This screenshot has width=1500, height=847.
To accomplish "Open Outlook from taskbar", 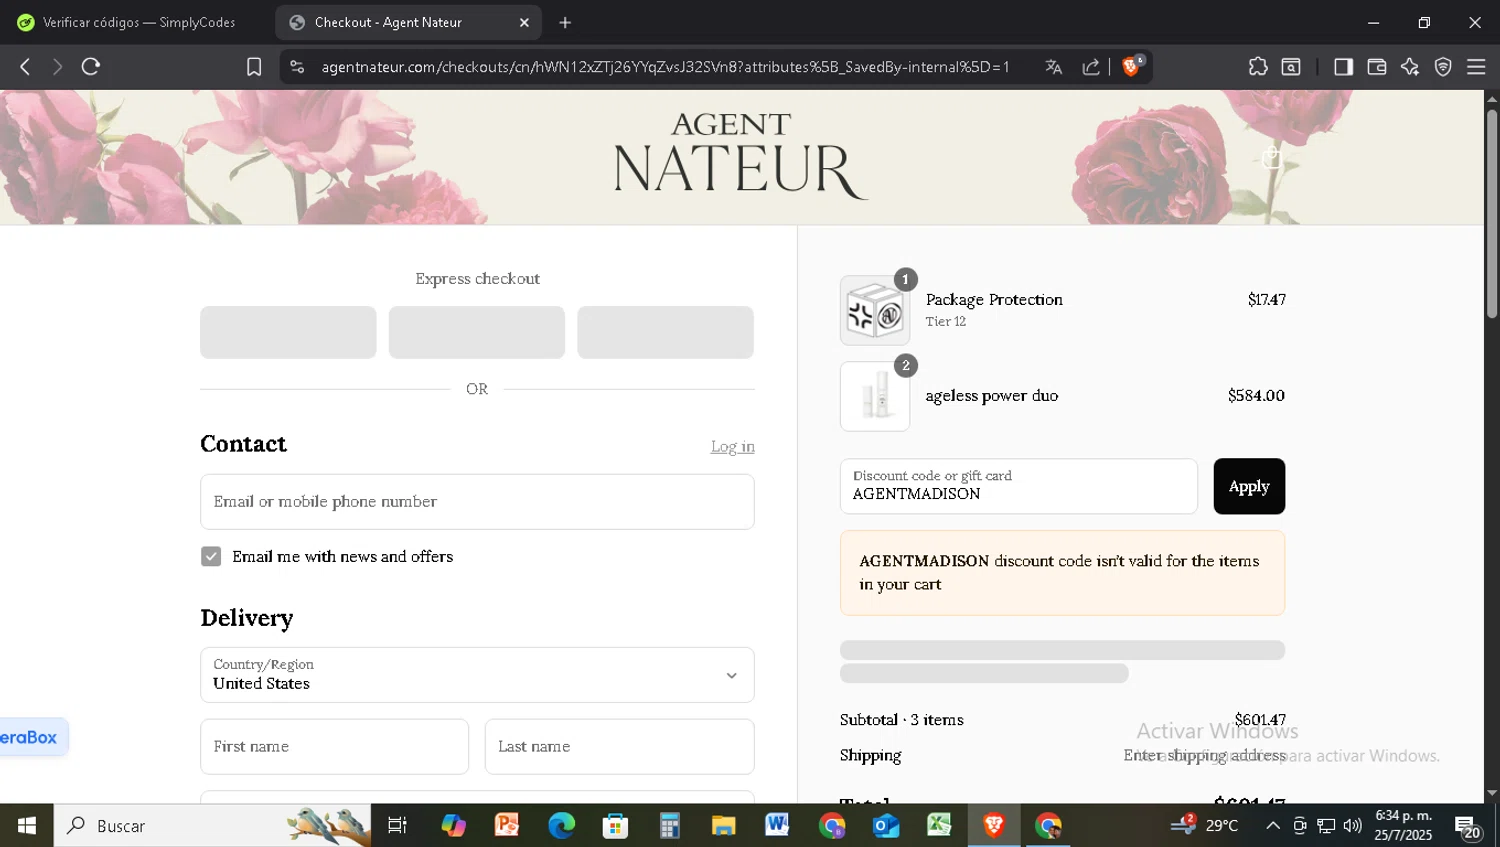I will coord(885,825).
